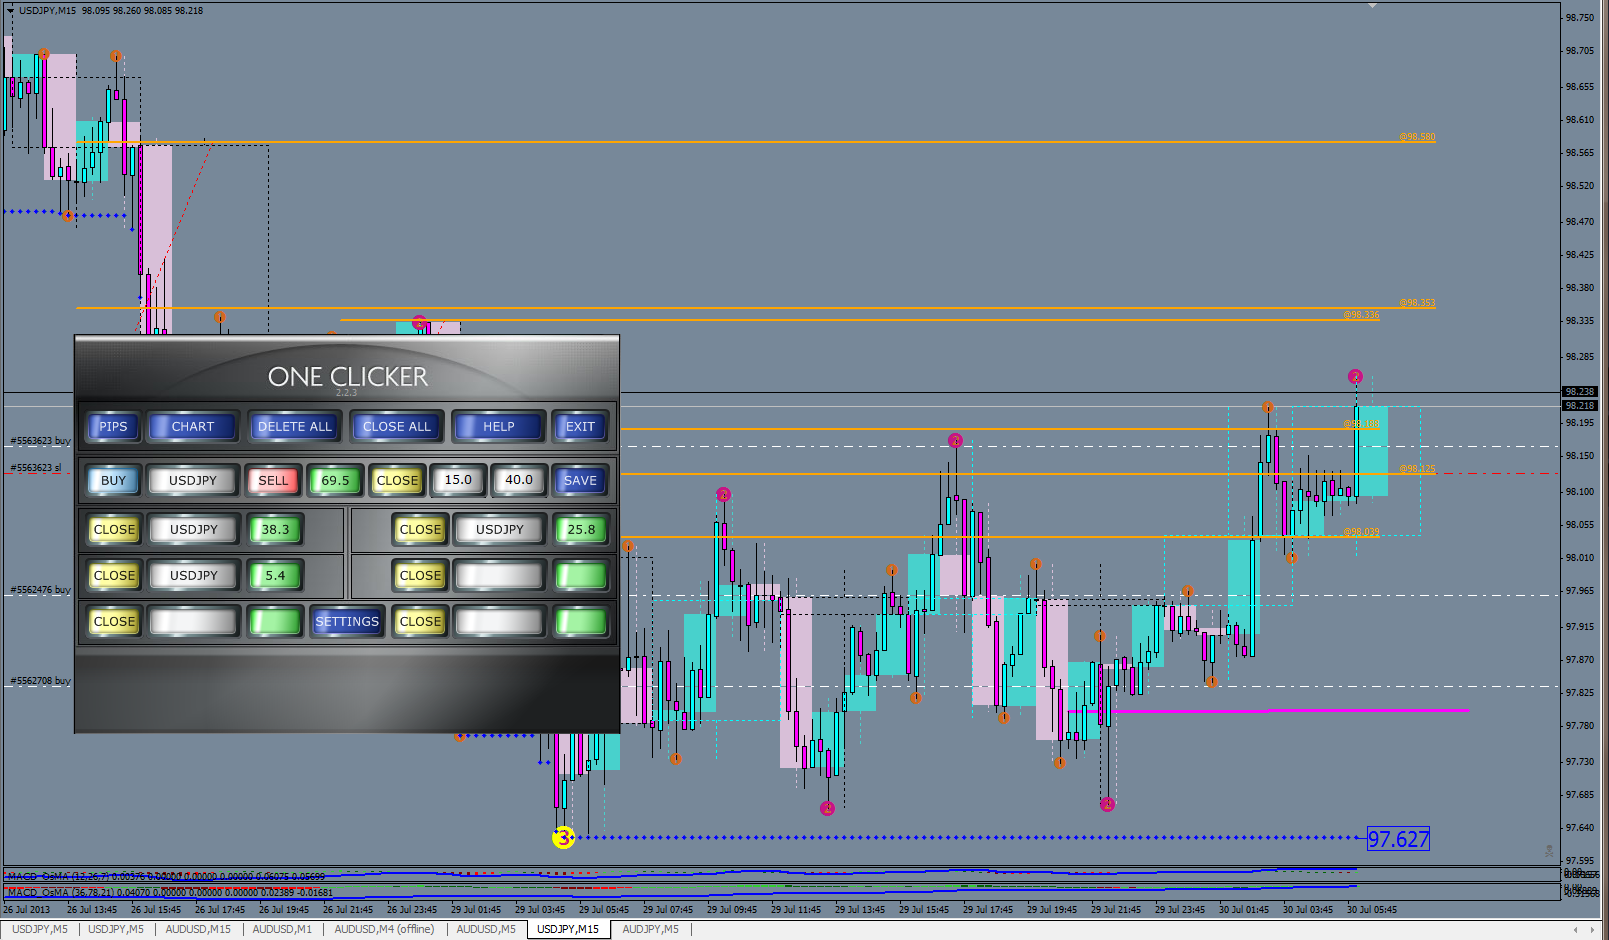This screenshot has height=940, width=1609.
Task: Click the USDJPY,M15 chart title text
Action: coord(47,11)
